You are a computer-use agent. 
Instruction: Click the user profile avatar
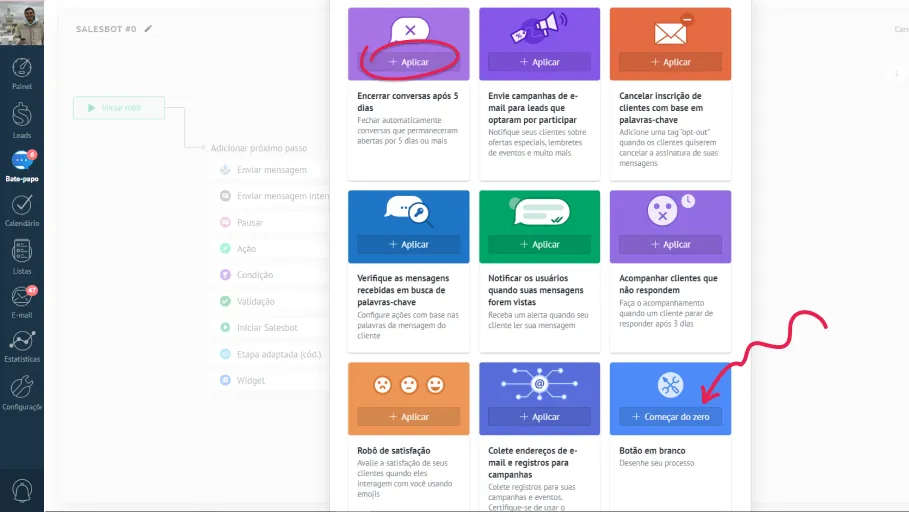pyautogui.click(x=22, y=23)
